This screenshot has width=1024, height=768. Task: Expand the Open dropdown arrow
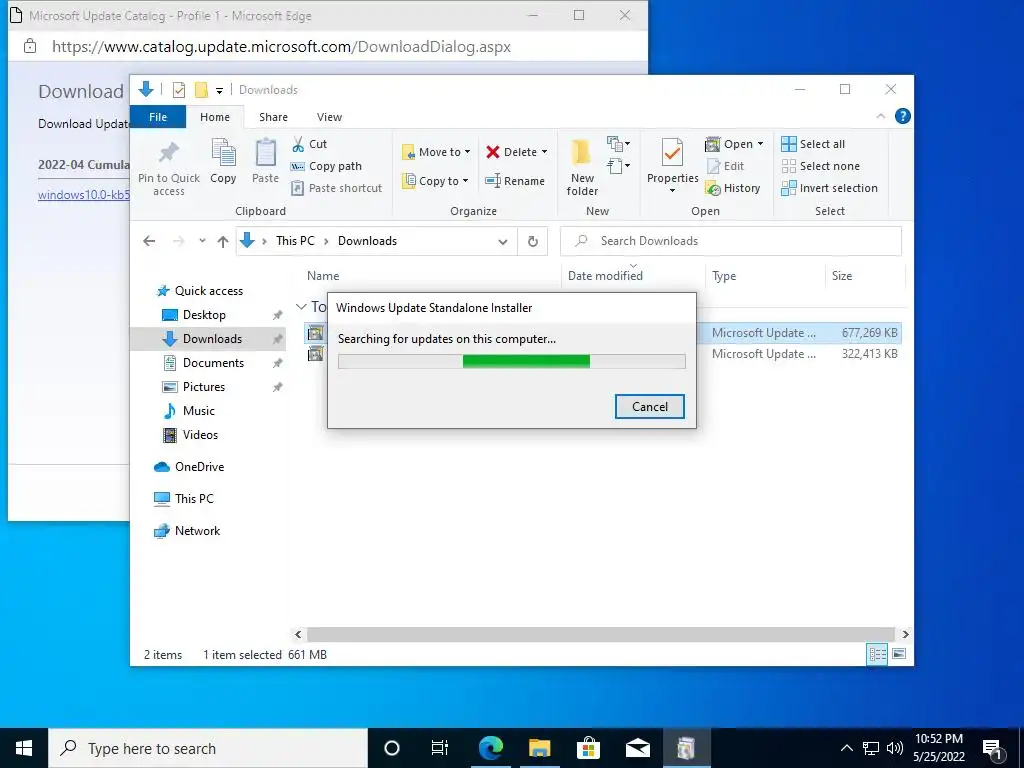tap(760, 144)
